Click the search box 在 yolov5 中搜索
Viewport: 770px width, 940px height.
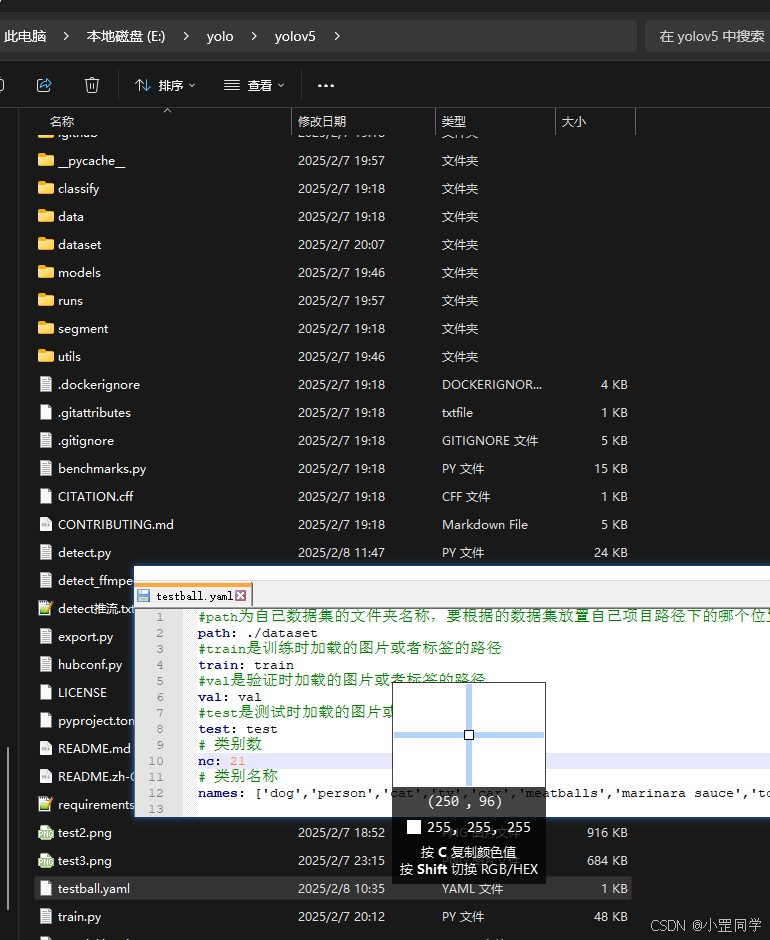click(x=708, y=37)
